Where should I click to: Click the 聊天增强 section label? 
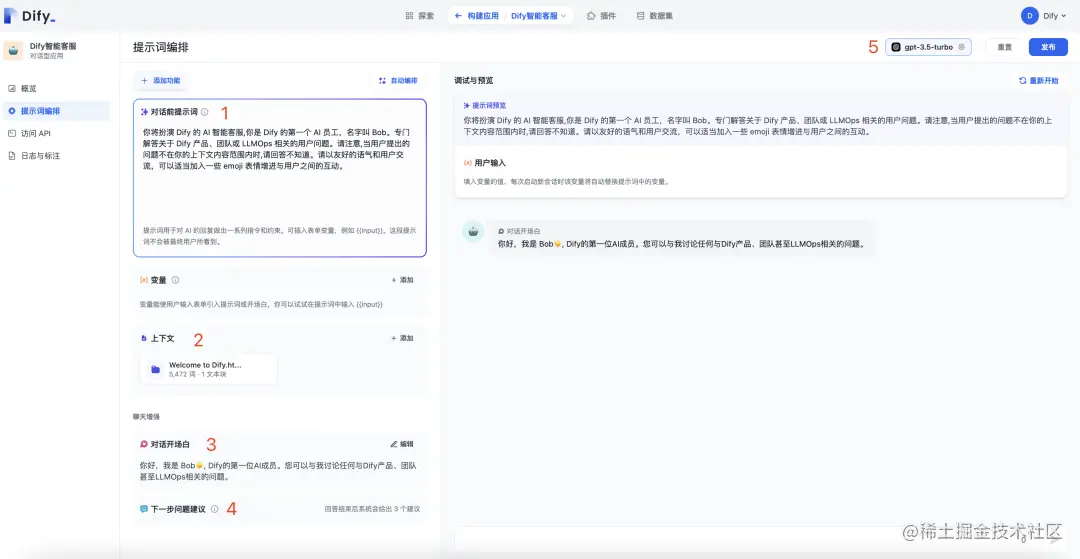[x=147, y=416]
